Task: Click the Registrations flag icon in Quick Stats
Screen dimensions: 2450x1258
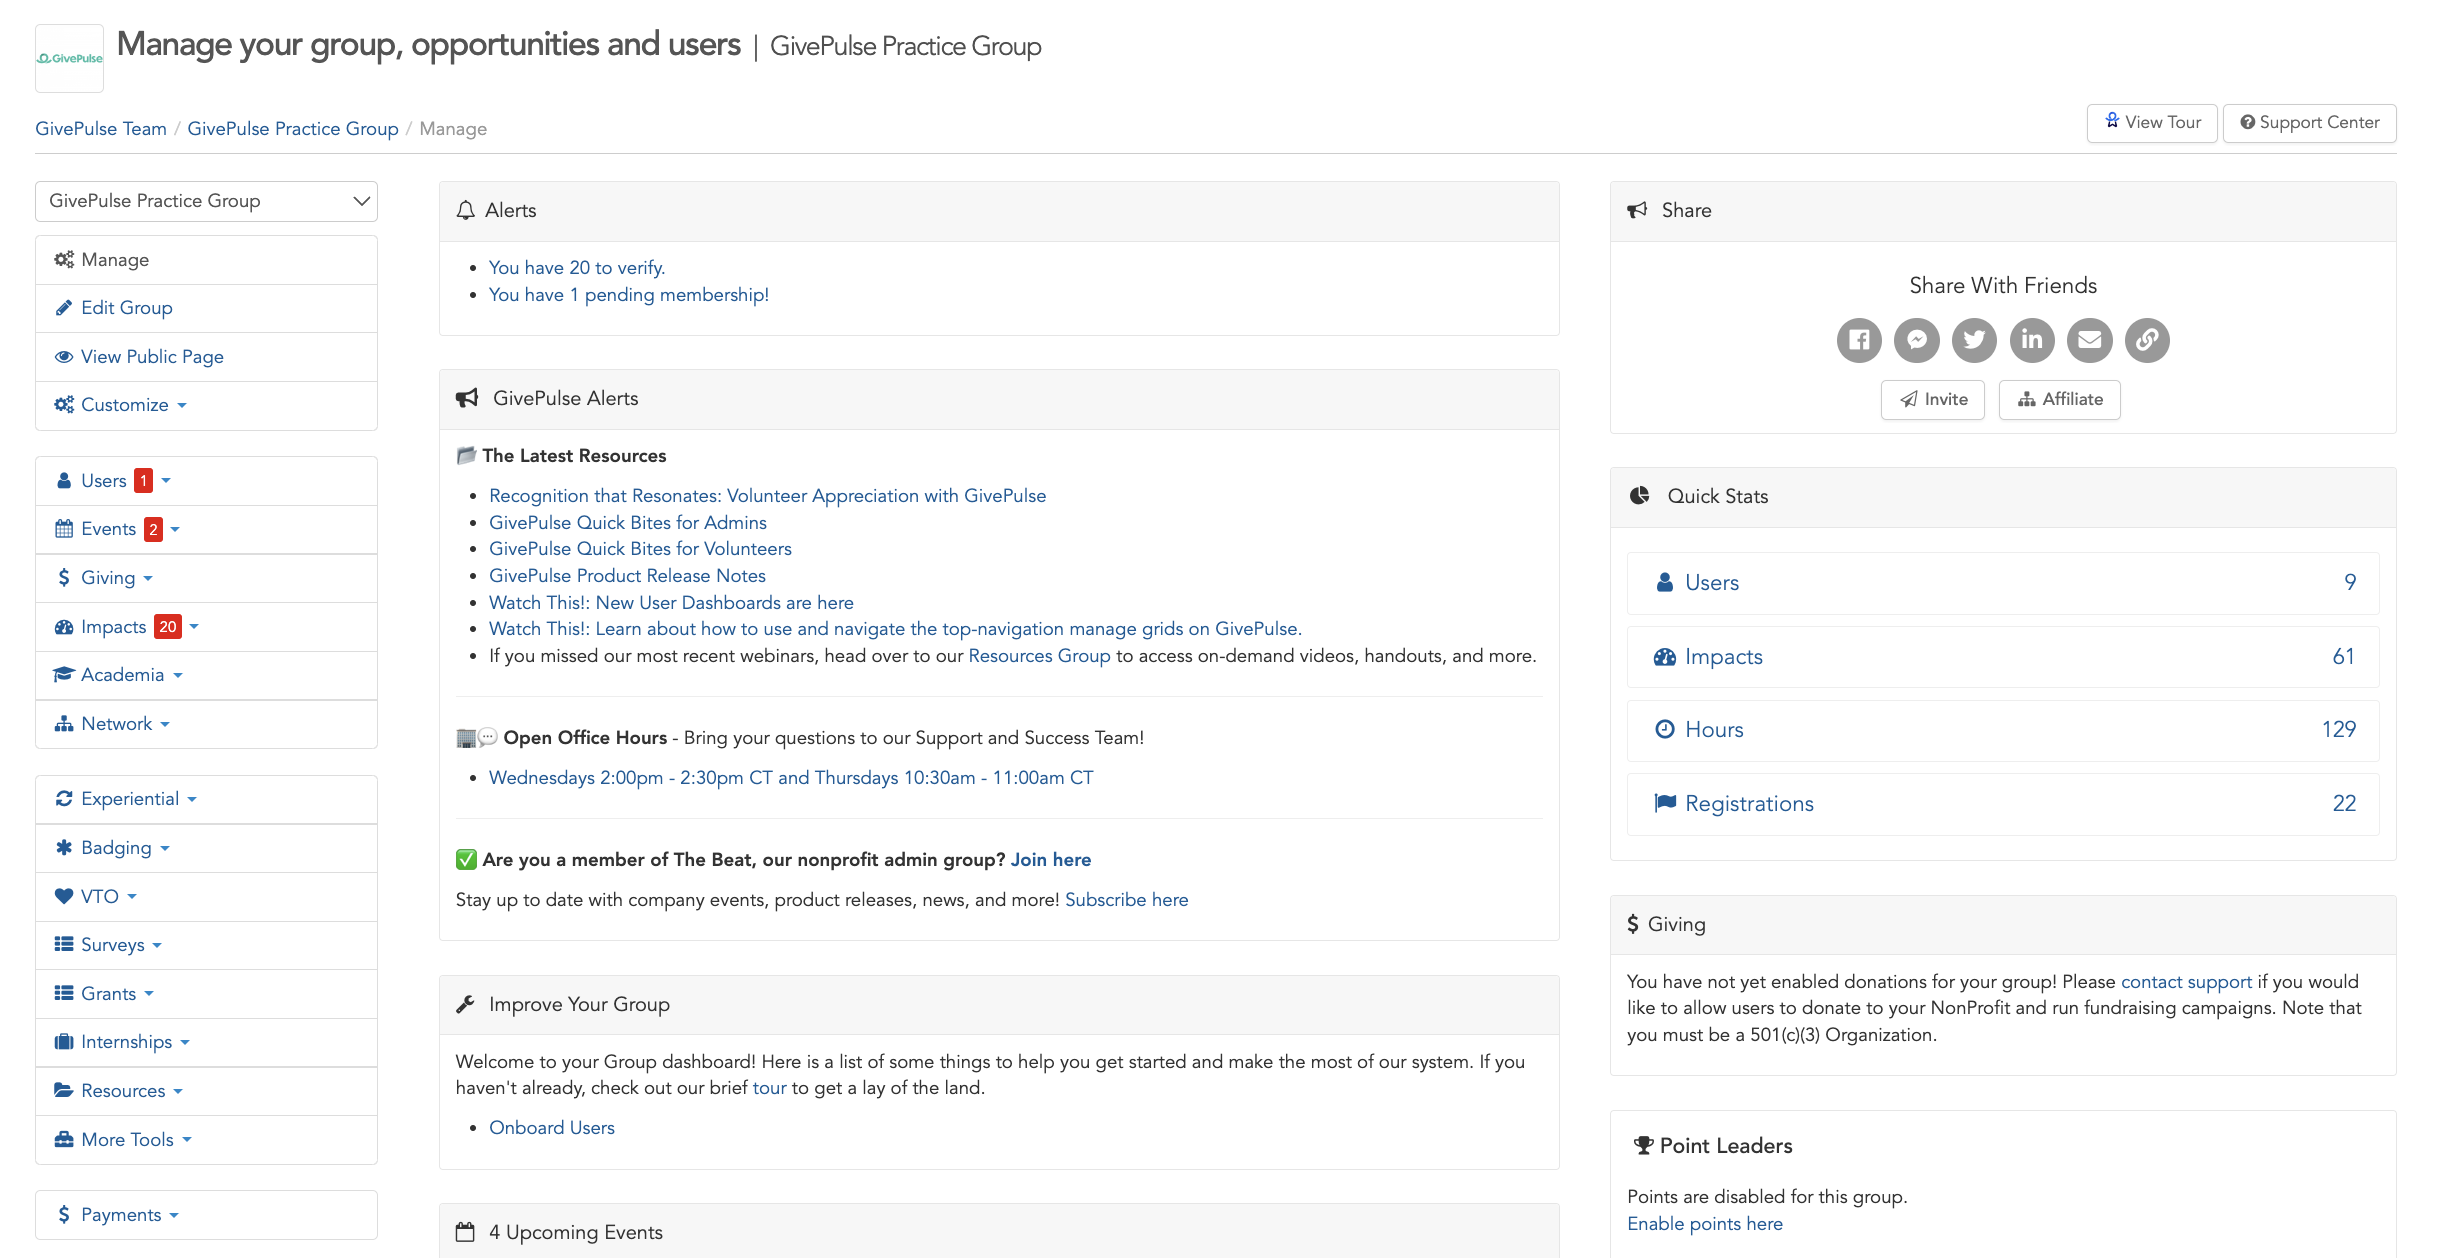Action: (1665, 803)
